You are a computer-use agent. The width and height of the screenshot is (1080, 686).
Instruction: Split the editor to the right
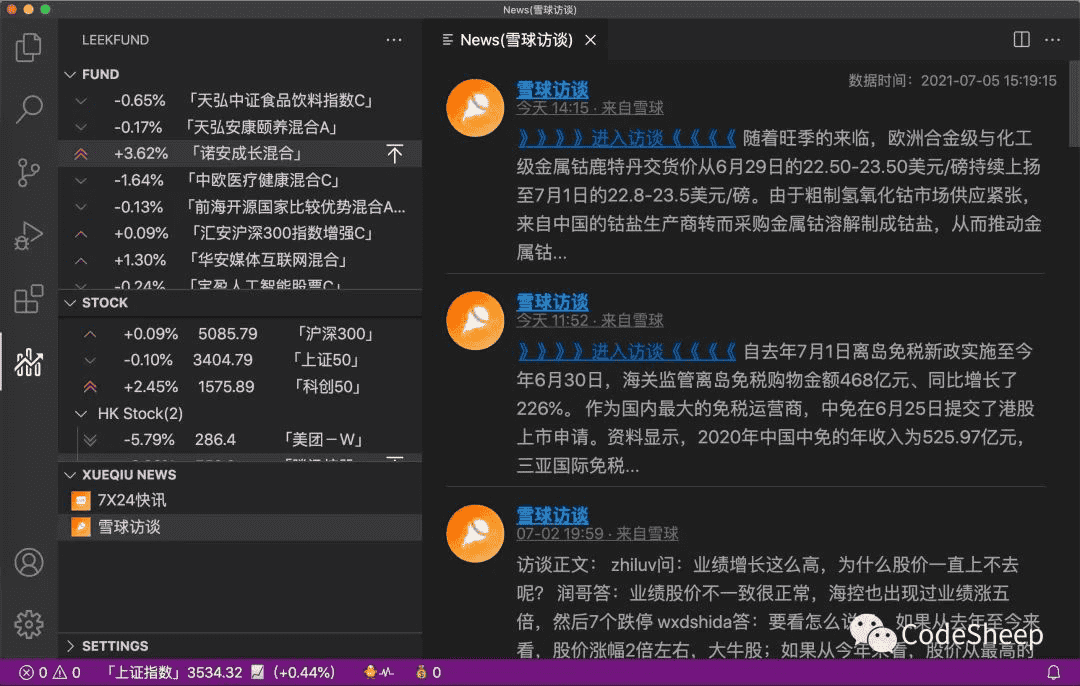click(x=1021, y=40)
